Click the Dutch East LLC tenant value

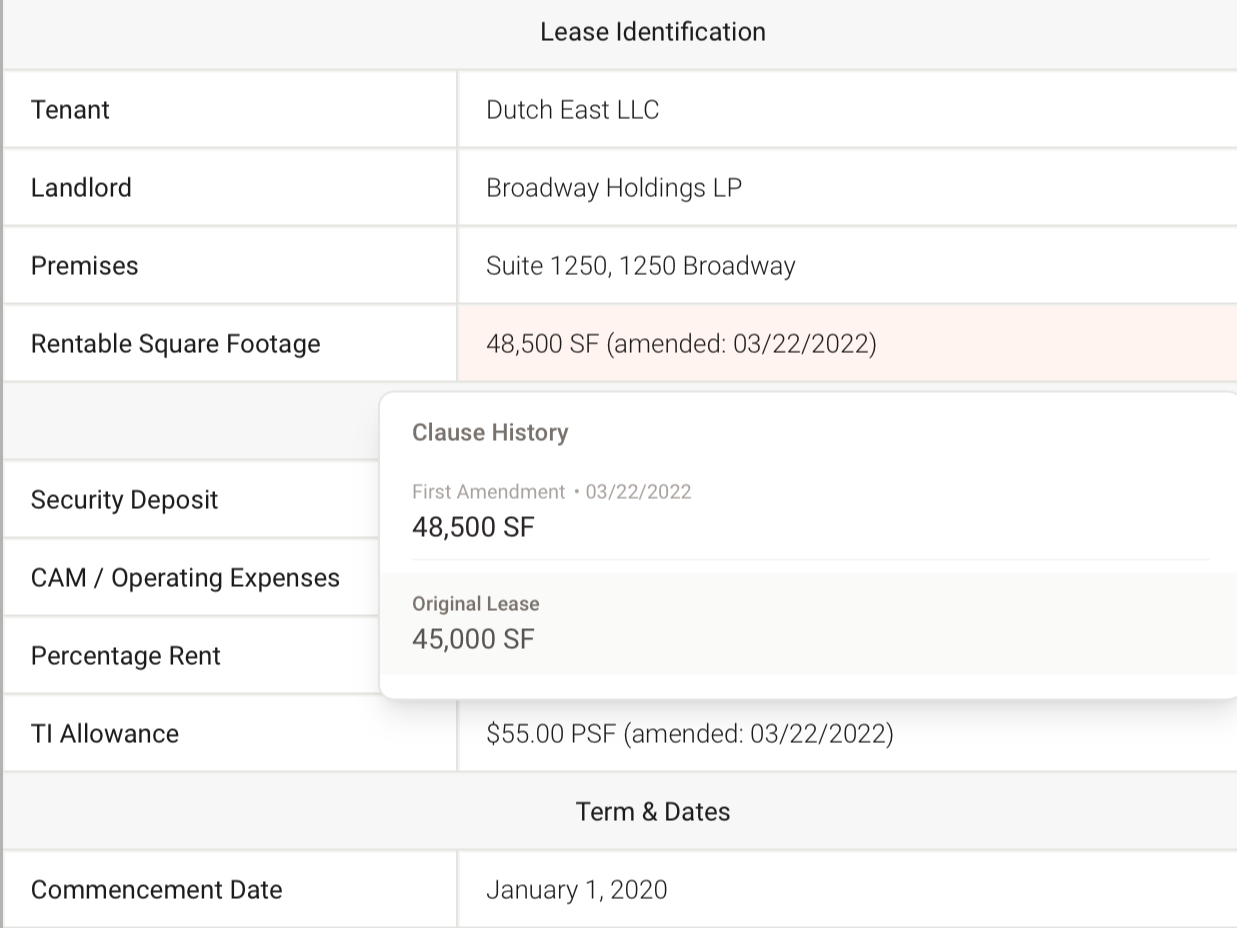pyautogui.click(x=572, y=110)
